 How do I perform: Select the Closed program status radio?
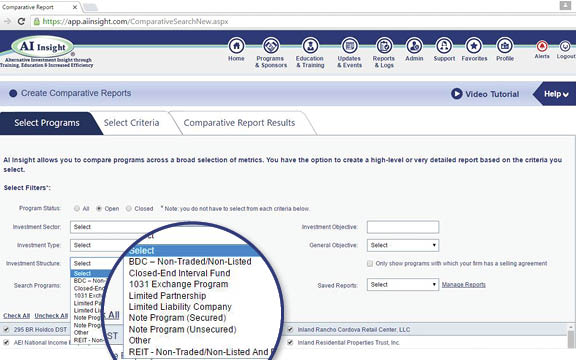click(x=129, y=208)
